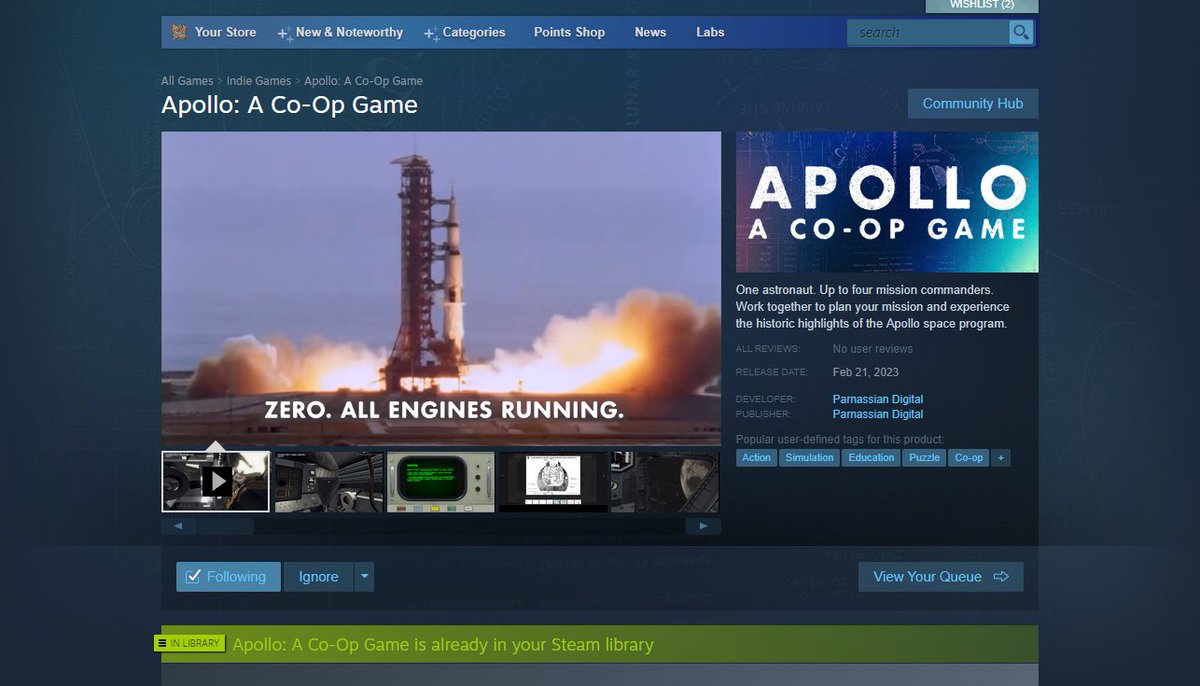Select the Co-op tag

969,457
